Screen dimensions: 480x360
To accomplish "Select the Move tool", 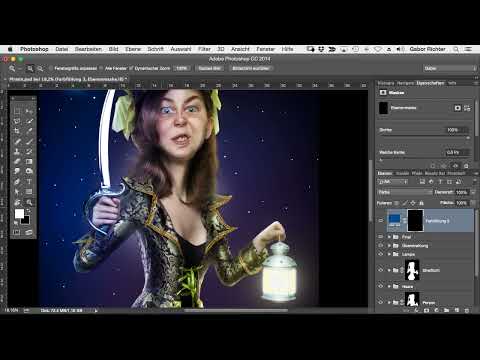I will pos(29,111).
